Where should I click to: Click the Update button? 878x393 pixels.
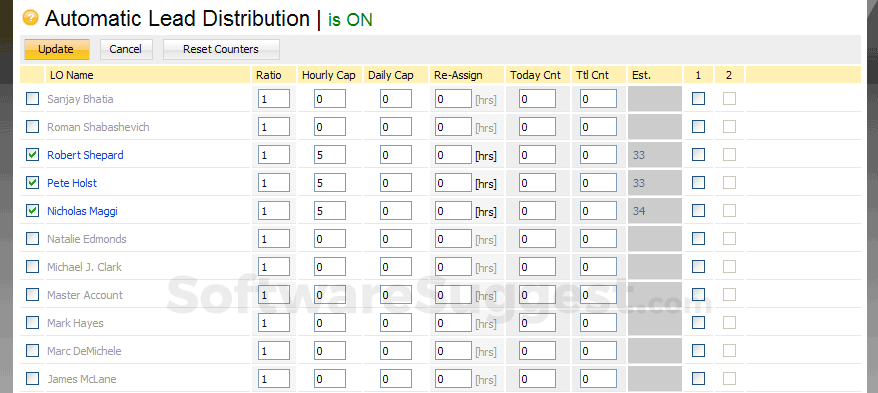coord(57,49)
